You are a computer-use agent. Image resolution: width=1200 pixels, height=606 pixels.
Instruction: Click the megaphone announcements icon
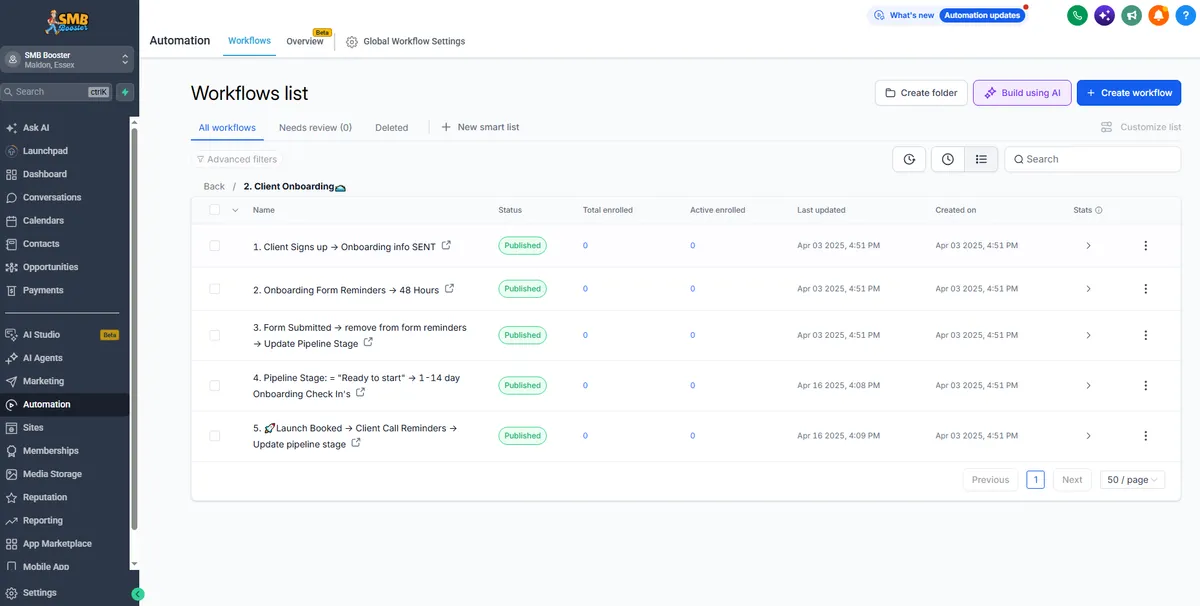coord(1131,15)
